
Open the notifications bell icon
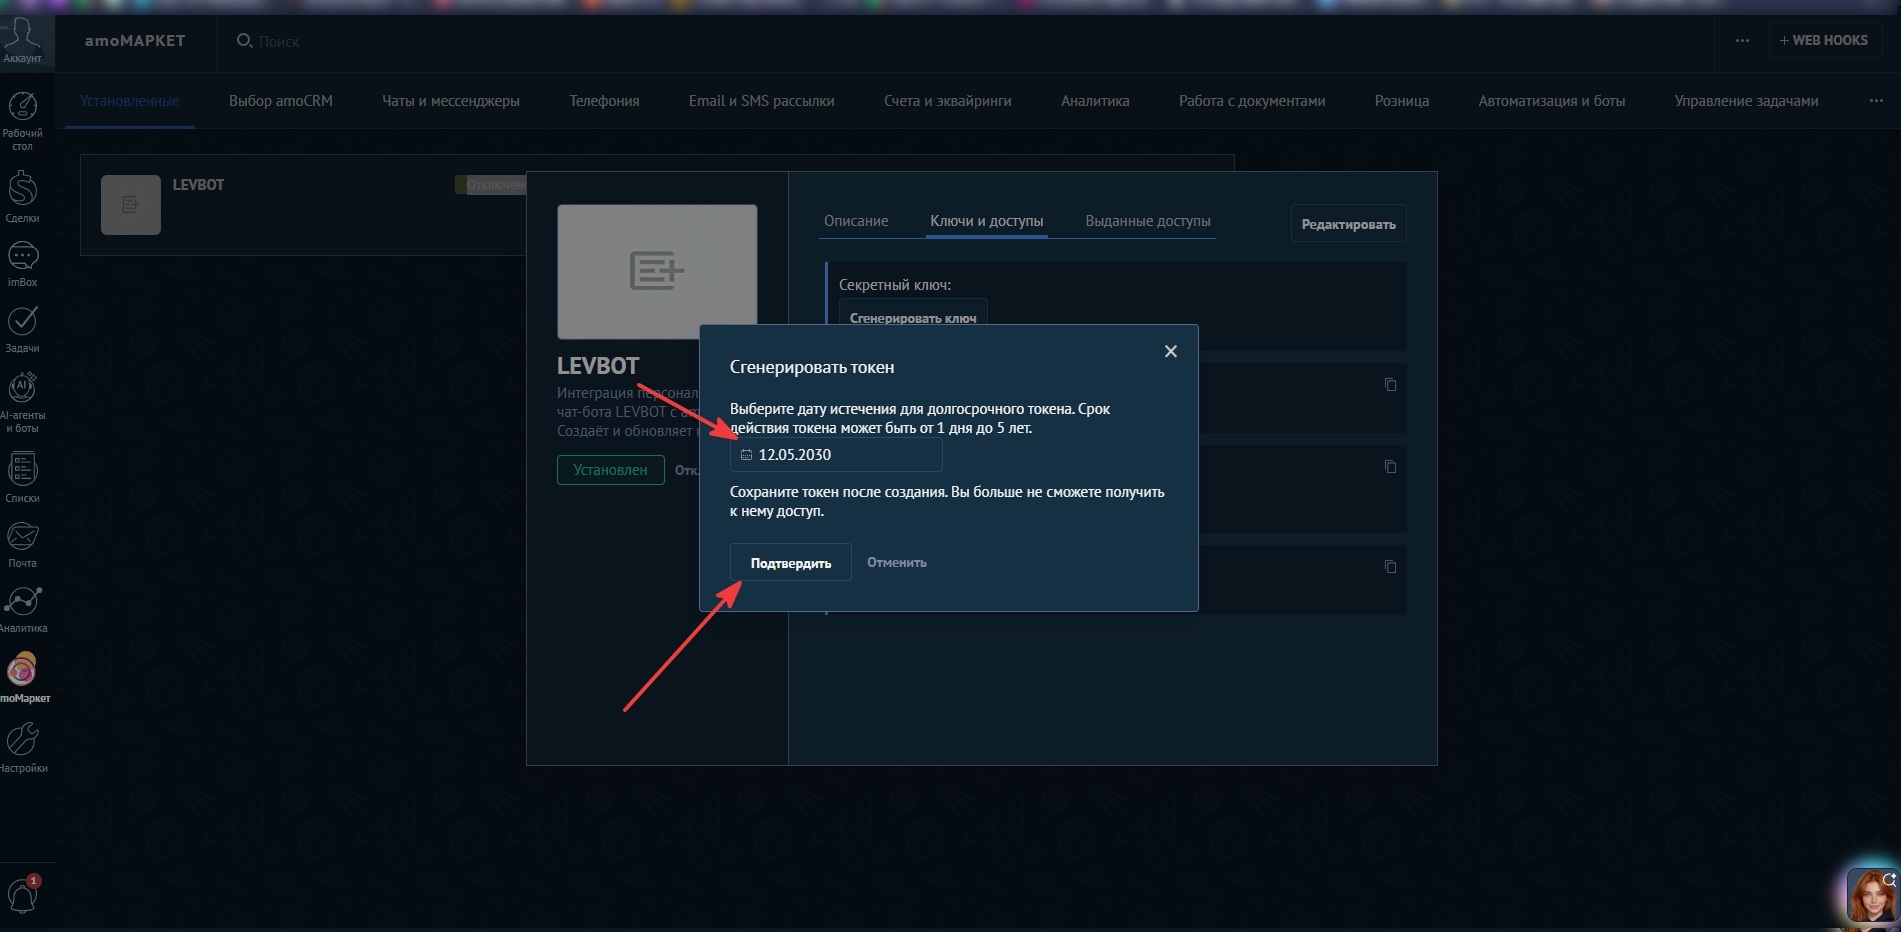pos(23,894)
